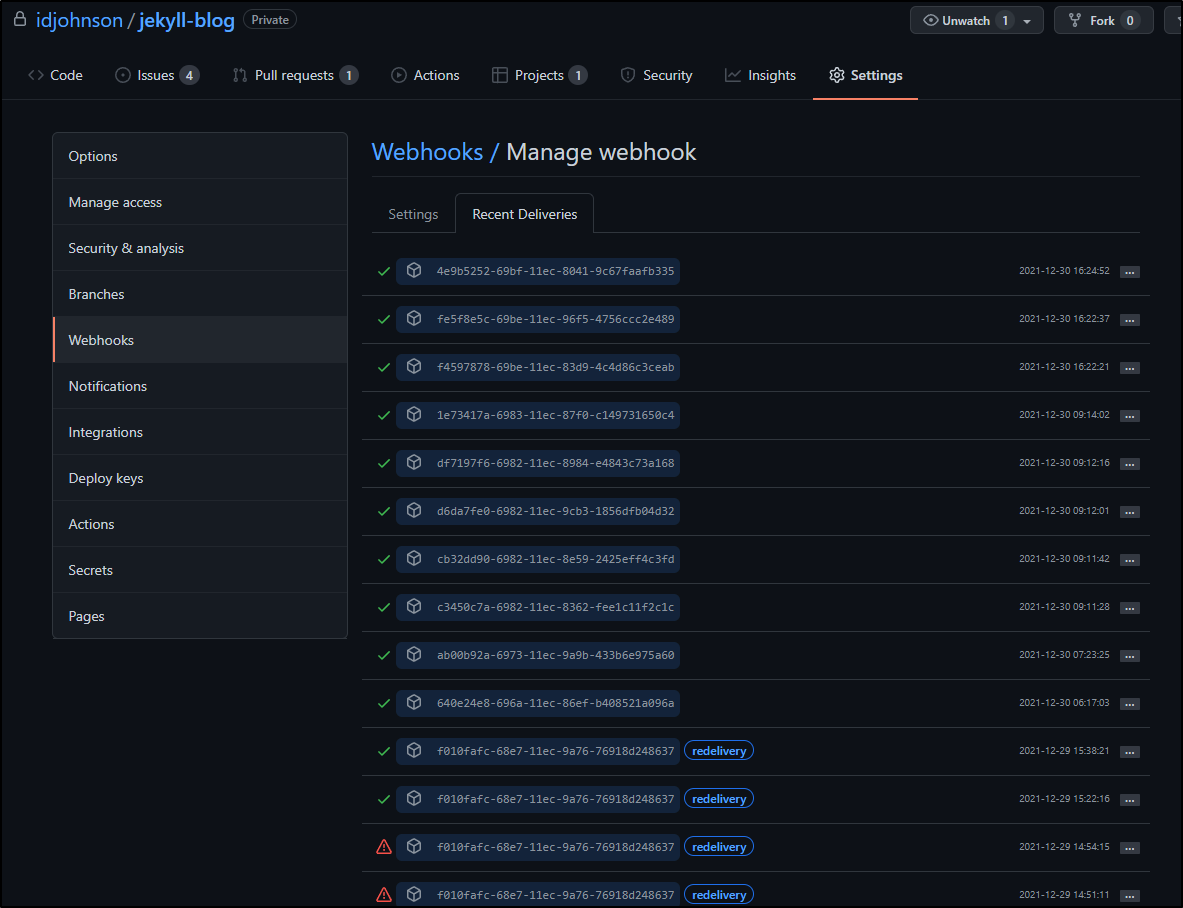This screenshot has width=1183, height=908.
Task: Switch to the Issues tab
Action: [157, 75]
